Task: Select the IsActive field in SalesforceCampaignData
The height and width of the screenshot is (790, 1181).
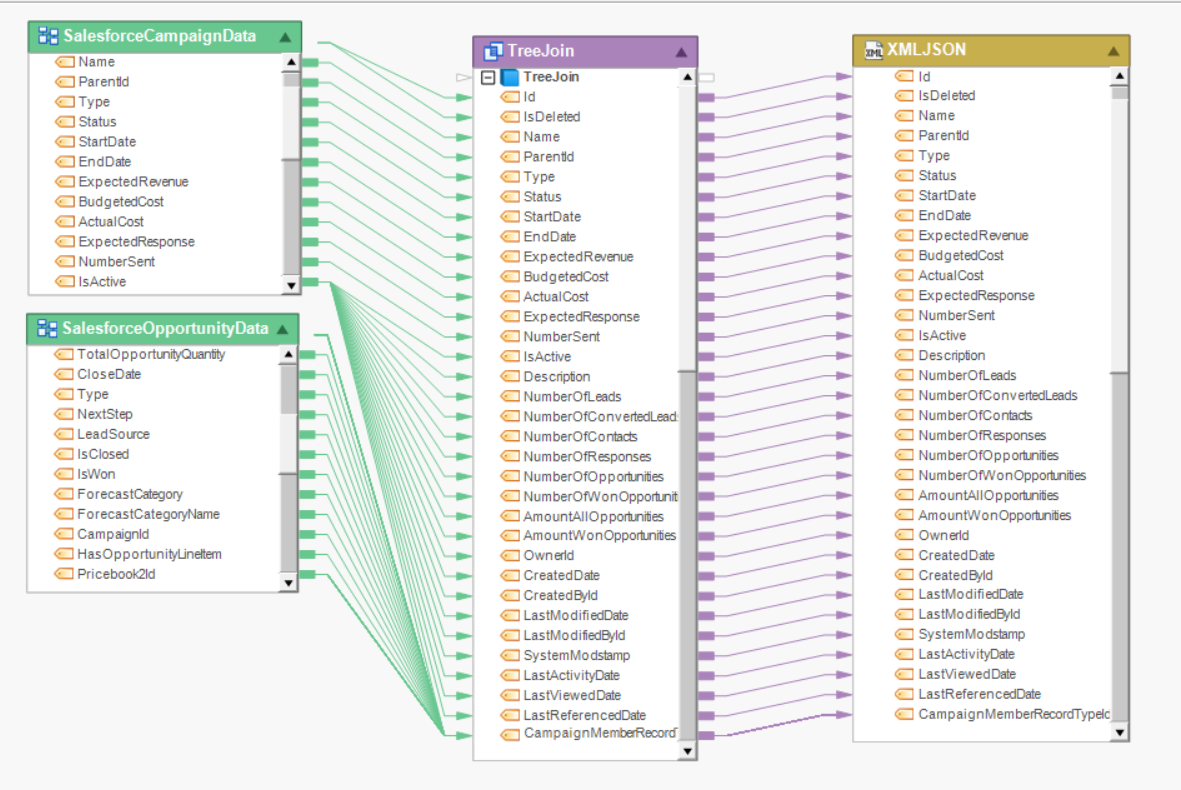Action: click(x=102, y=282)
